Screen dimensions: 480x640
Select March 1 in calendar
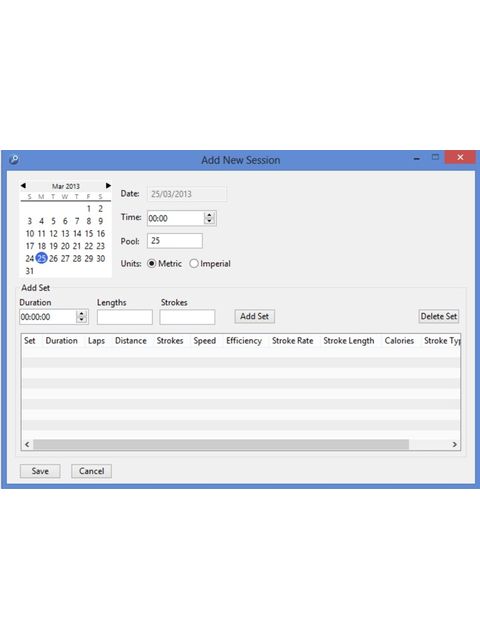(89, 209)
